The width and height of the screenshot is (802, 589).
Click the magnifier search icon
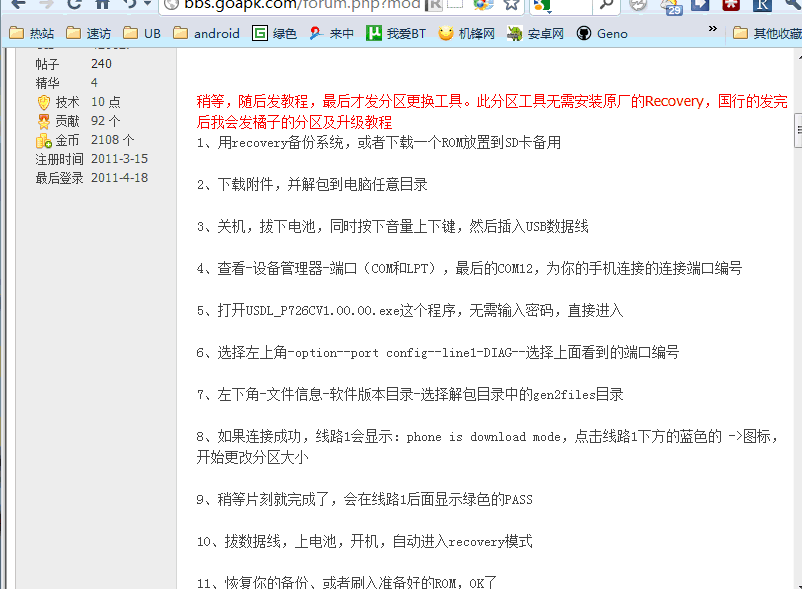click(606, 5)
